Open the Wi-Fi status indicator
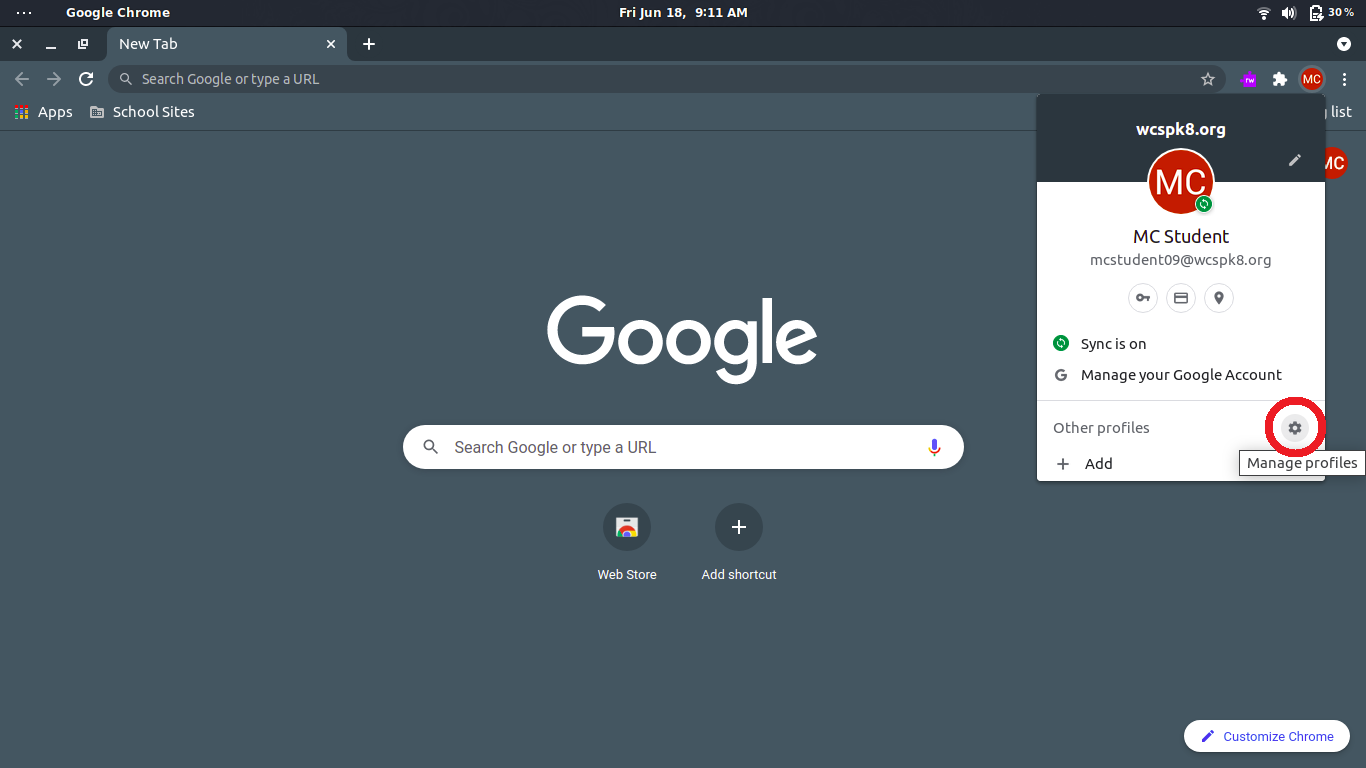Image resolution: width=1366 pixels, height=768 pixels. [1264, 13]
